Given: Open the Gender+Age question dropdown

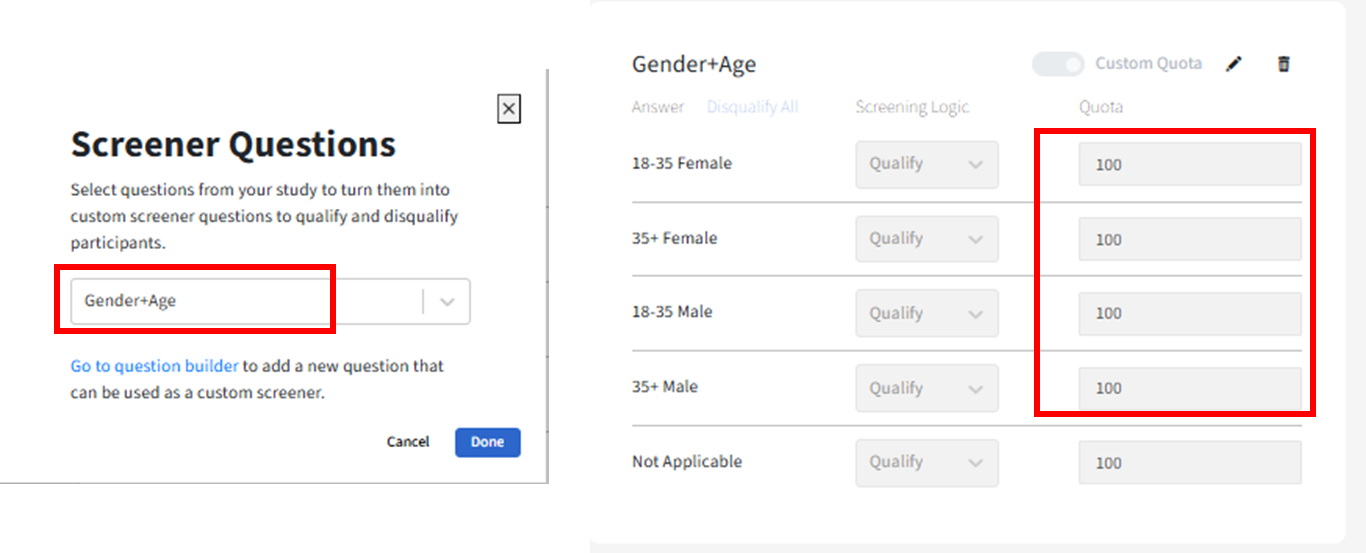Looking at the screenshot, I should point(250,301).
